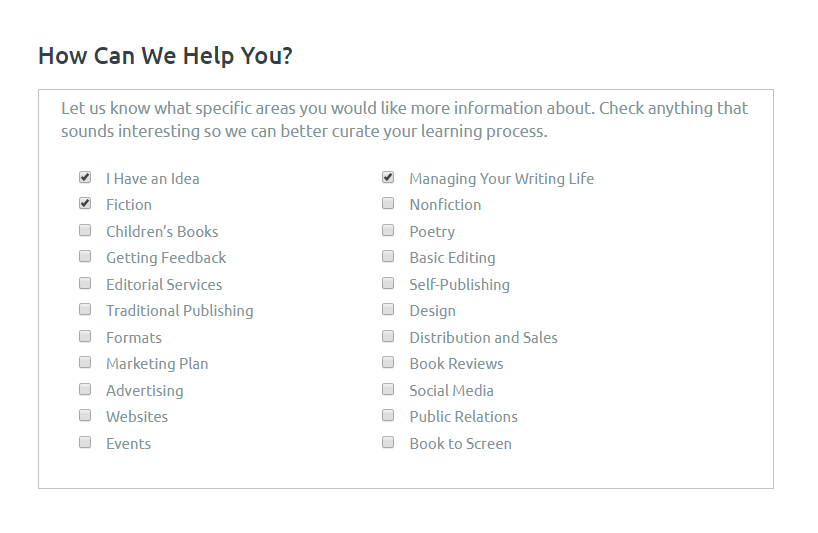Screen dimensions: 818x533
Task: Select the Design checkbox
Action: [x=388, y=310]
